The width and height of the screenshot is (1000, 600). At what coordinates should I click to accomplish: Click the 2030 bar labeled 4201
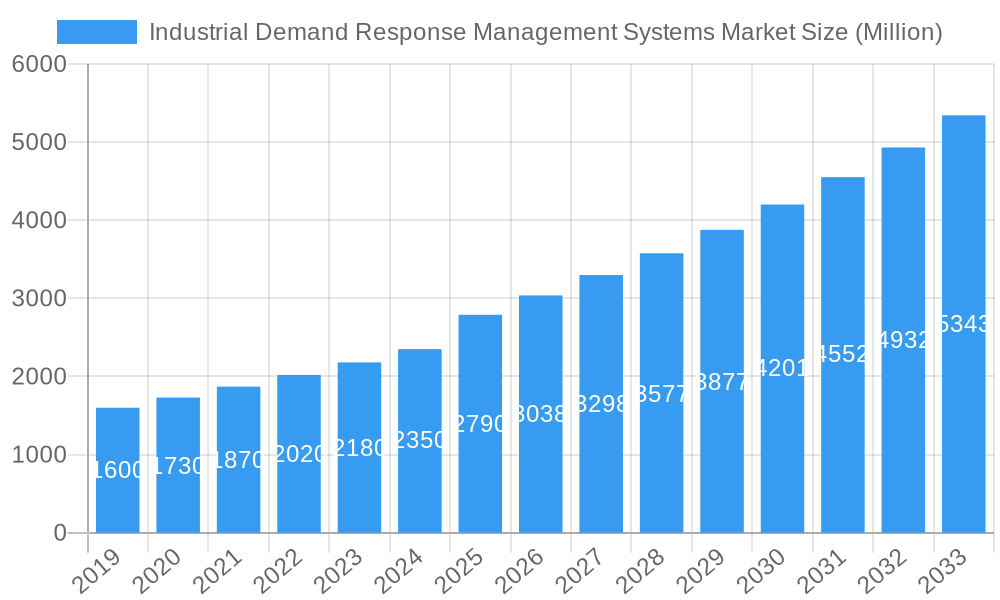(781, 365)
